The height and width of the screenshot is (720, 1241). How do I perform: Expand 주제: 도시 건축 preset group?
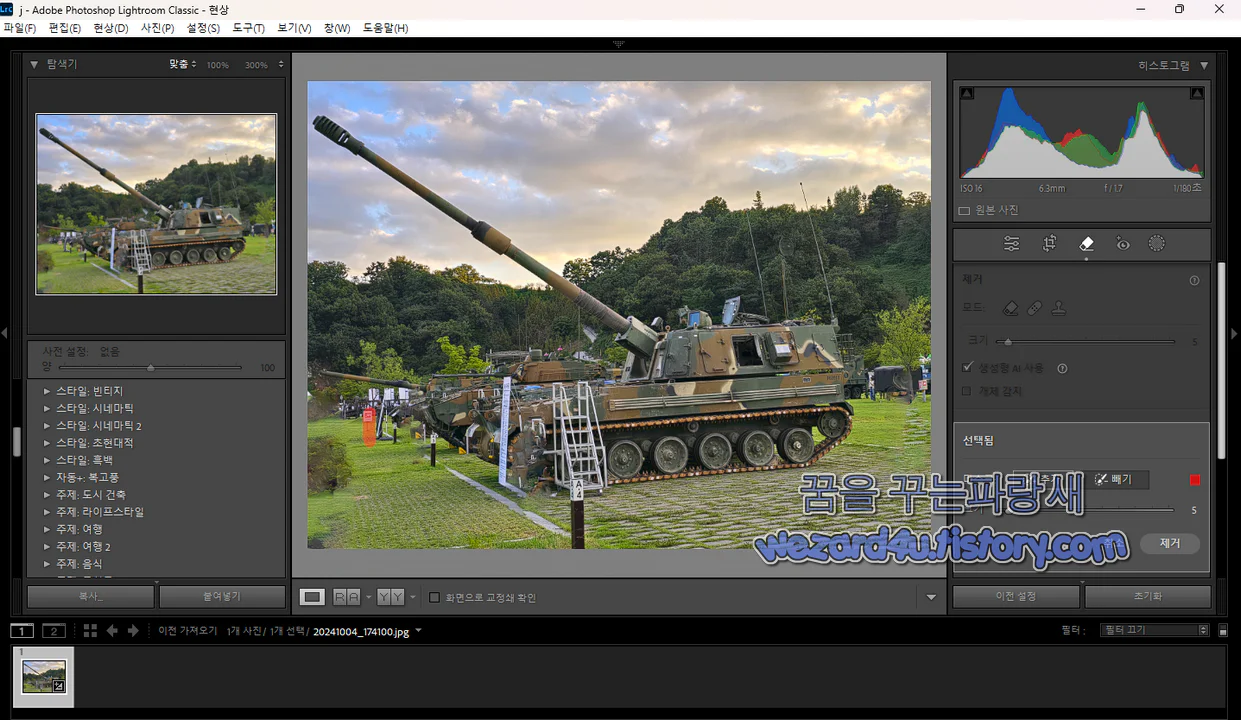(47, 495)
